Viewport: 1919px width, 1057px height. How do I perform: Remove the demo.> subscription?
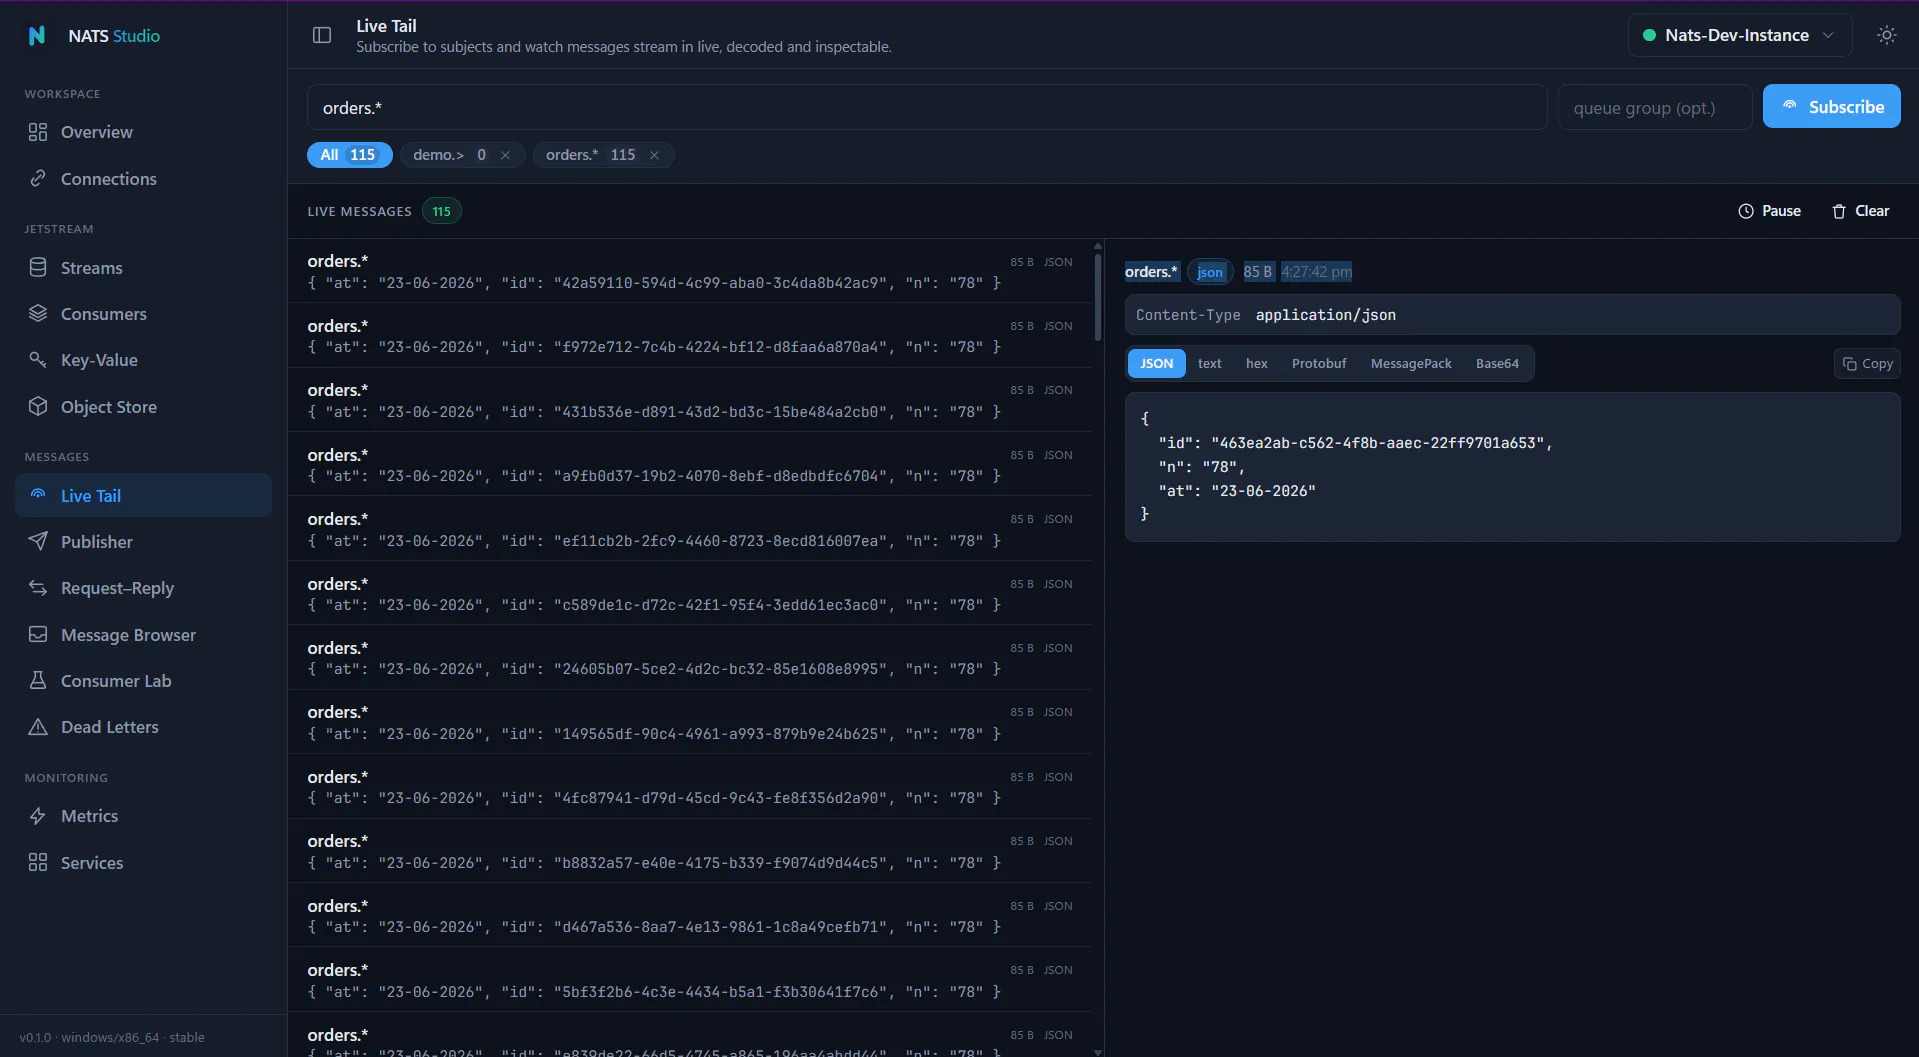(505, 155)
